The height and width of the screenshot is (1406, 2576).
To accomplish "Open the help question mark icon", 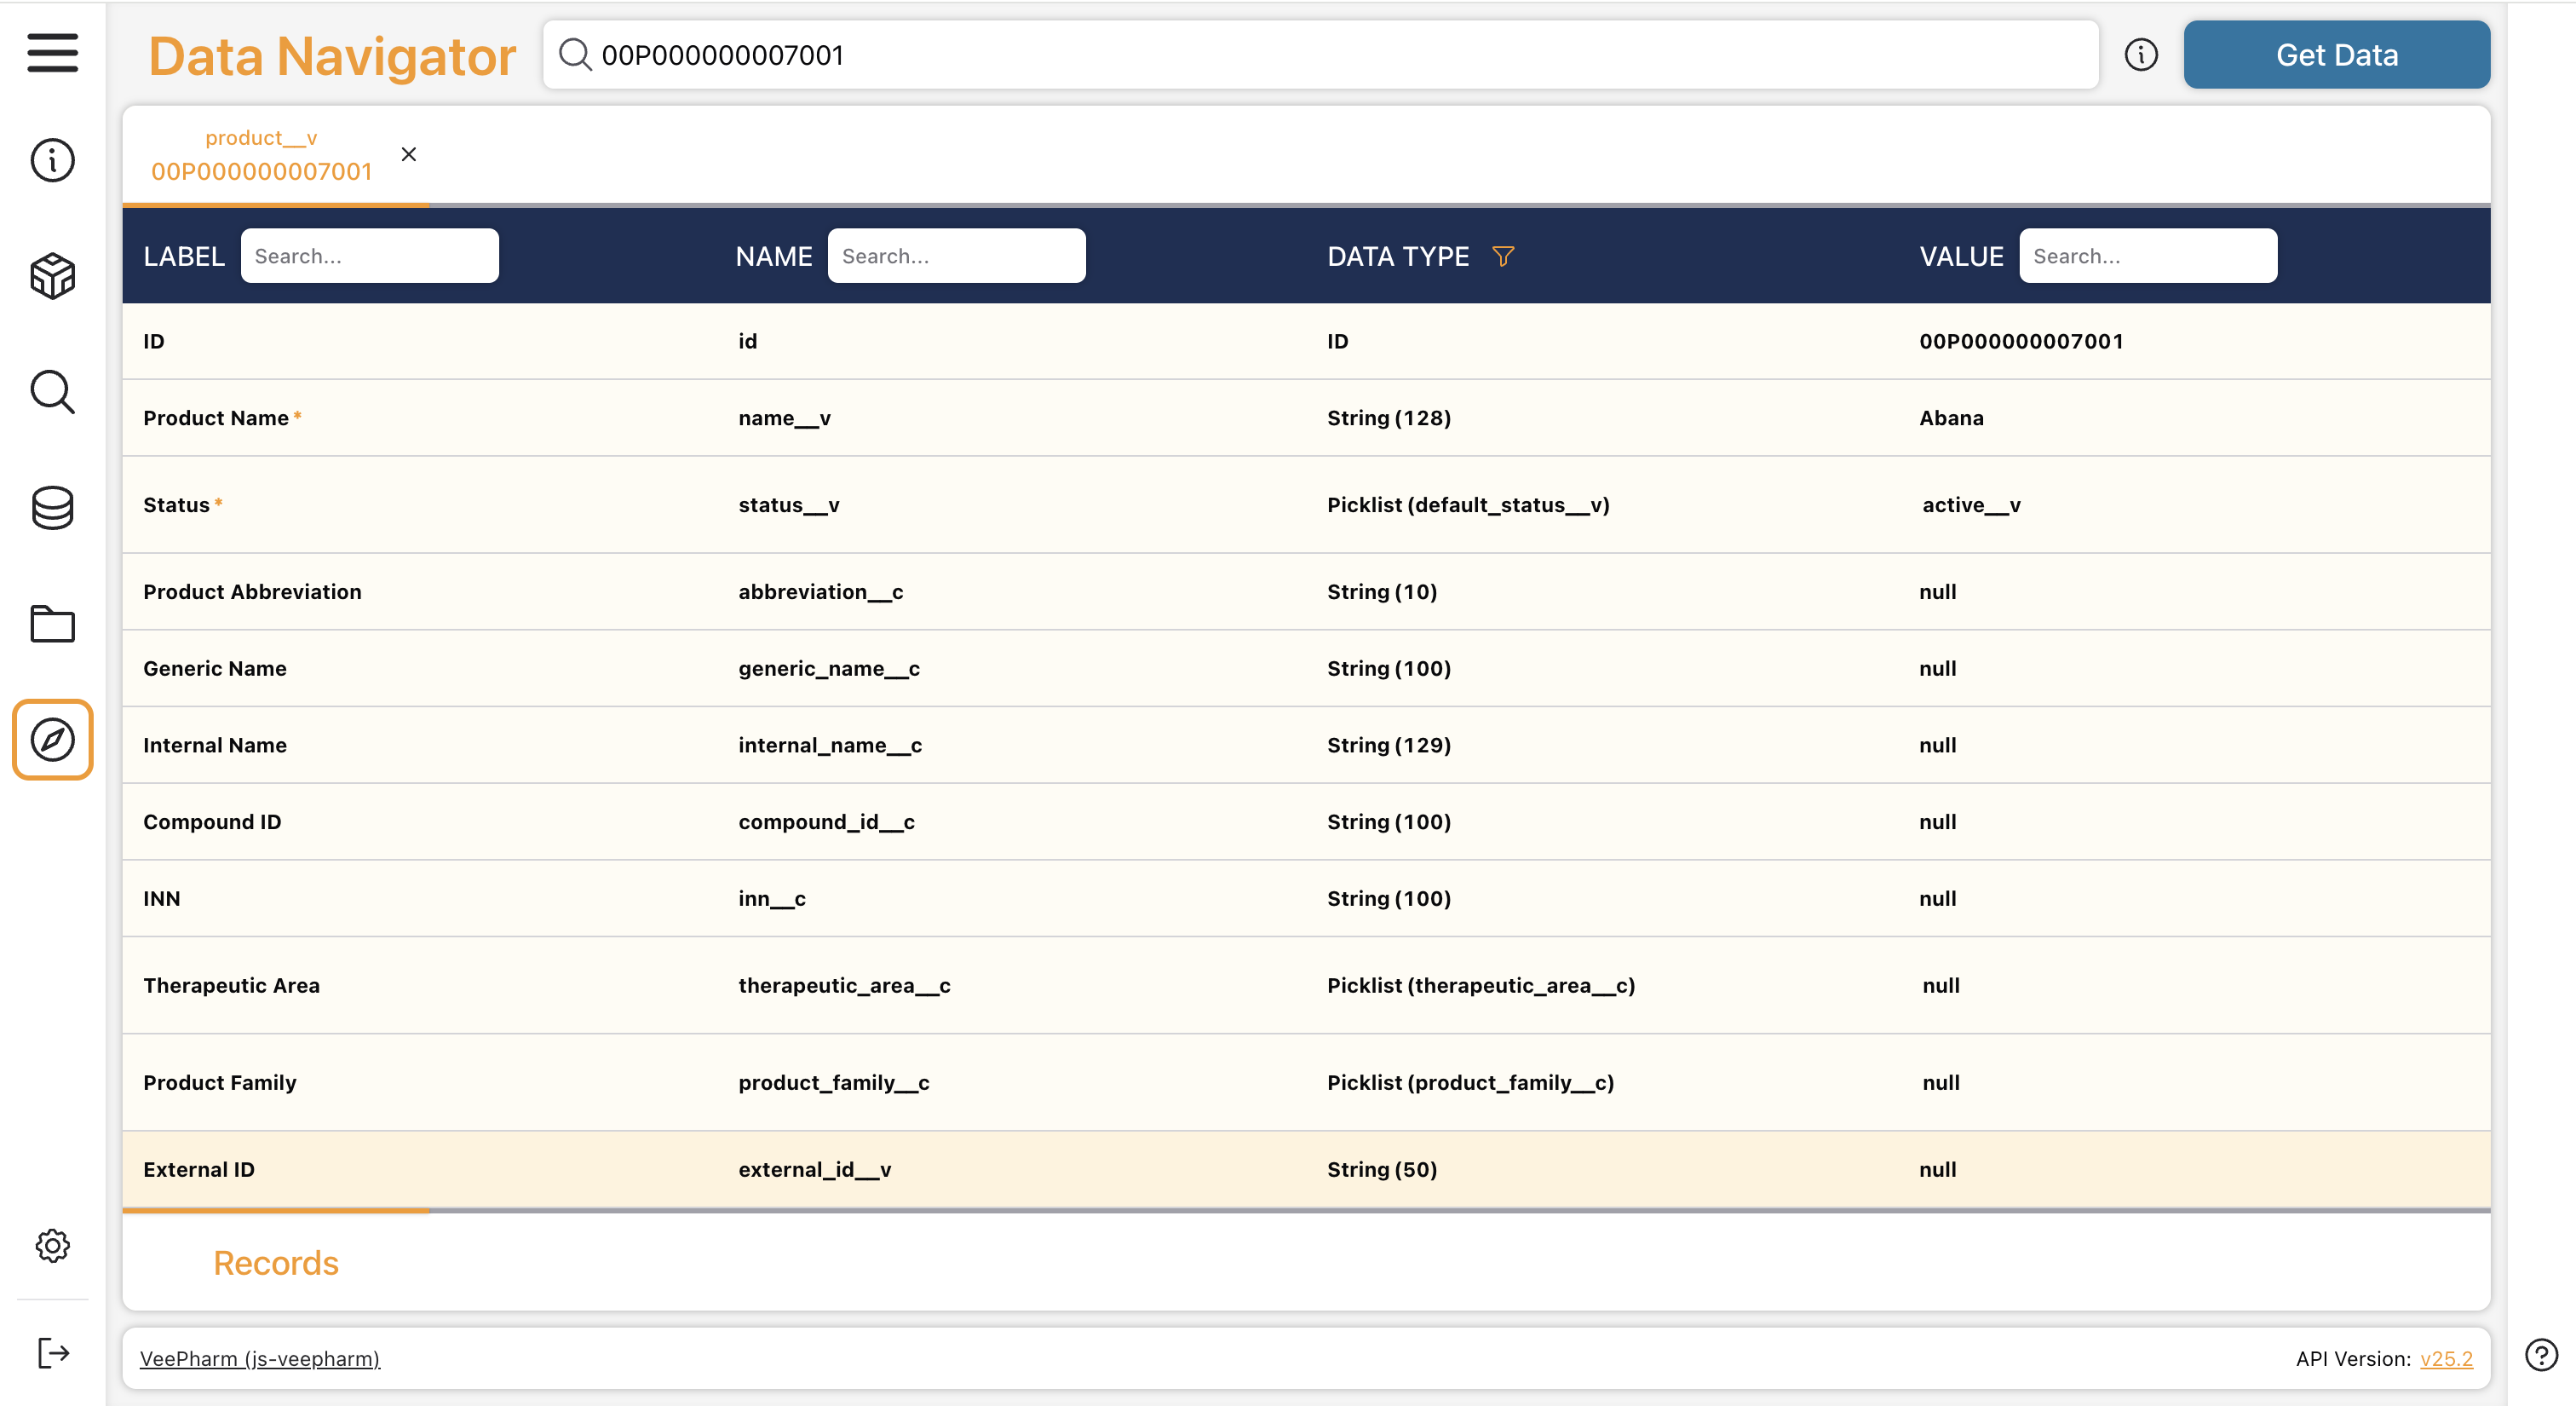I will (x=2540, y=1355).
